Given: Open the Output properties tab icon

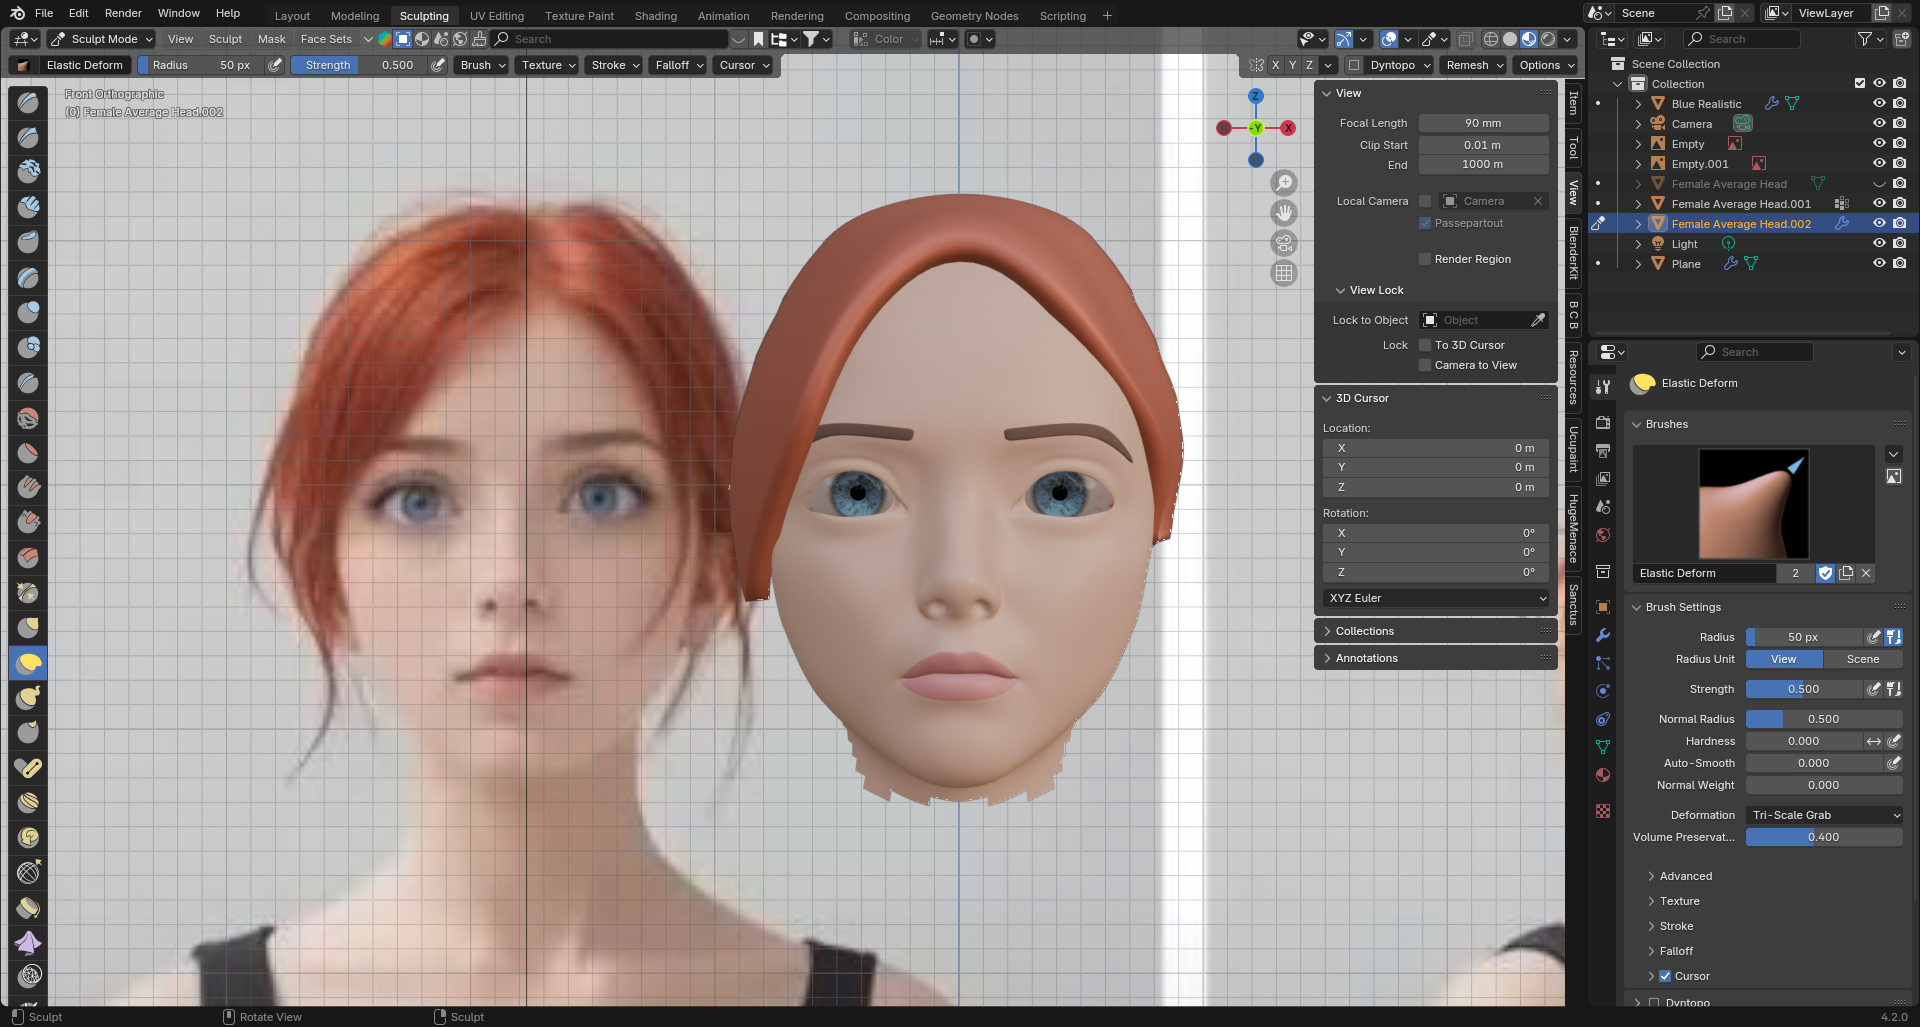Looking at the screenshot, I should 1603,451.
